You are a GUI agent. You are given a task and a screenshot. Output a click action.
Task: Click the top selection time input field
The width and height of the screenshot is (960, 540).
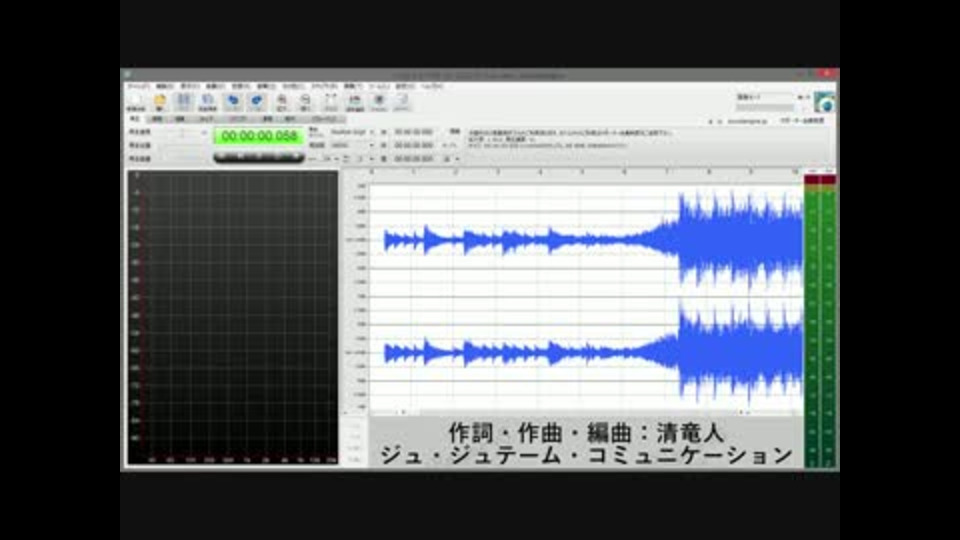(414, 132)
